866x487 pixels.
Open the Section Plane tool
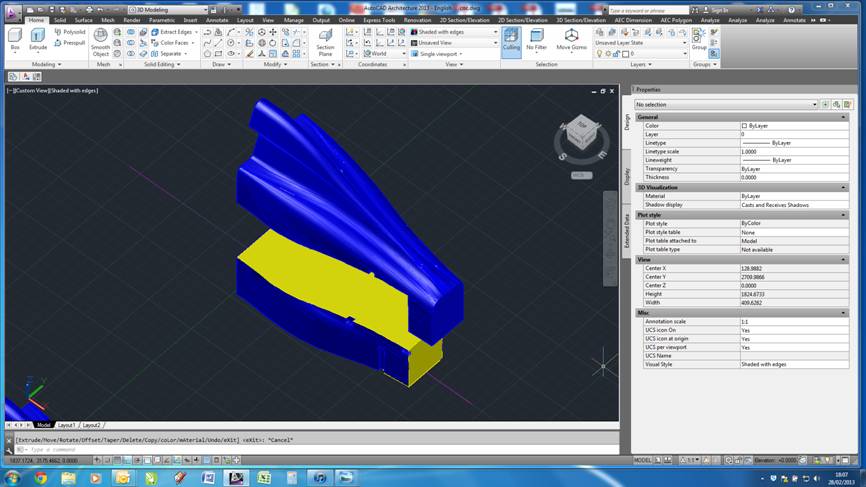pyautogui.click(x=325, y=40)
